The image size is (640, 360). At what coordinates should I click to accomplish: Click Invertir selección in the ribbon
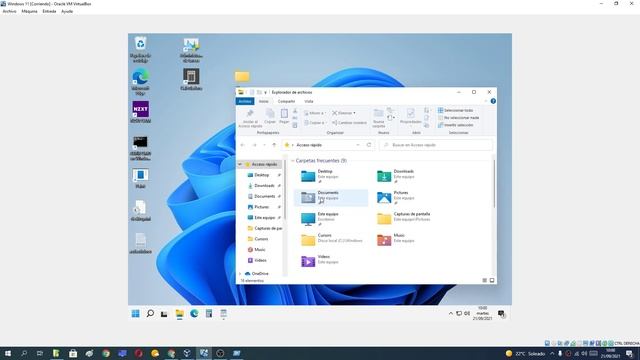tap(456, 125)
